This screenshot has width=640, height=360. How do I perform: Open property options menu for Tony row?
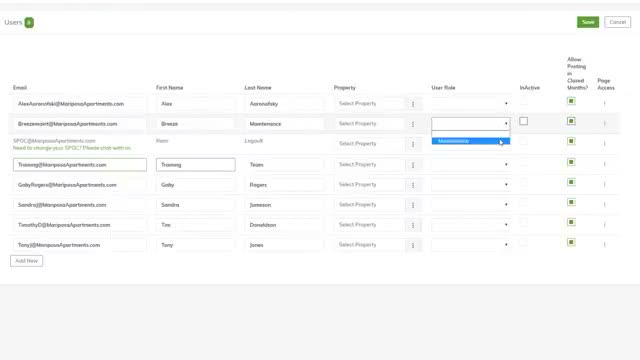pos(413,245)
